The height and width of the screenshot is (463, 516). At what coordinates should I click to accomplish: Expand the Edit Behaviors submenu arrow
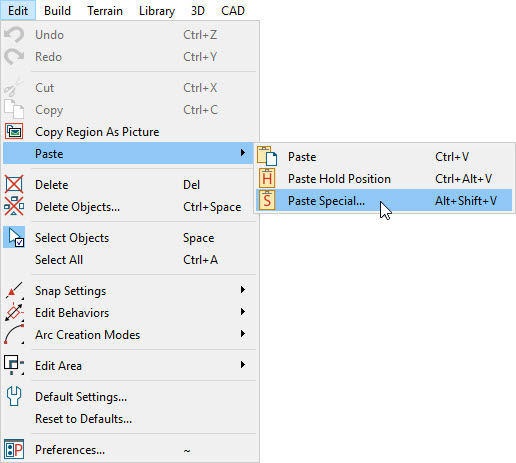pyautogui.click(x=243, y=312)
